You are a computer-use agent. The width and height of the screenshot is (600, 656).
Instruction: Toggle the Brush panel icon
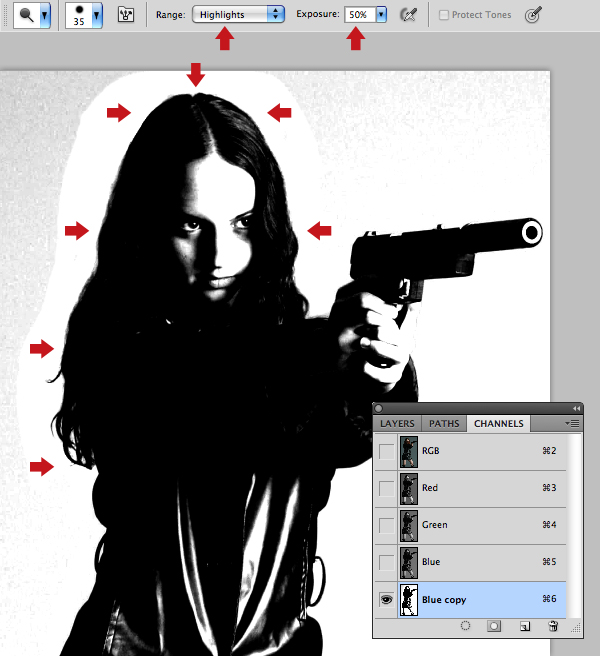pos(126,15)
